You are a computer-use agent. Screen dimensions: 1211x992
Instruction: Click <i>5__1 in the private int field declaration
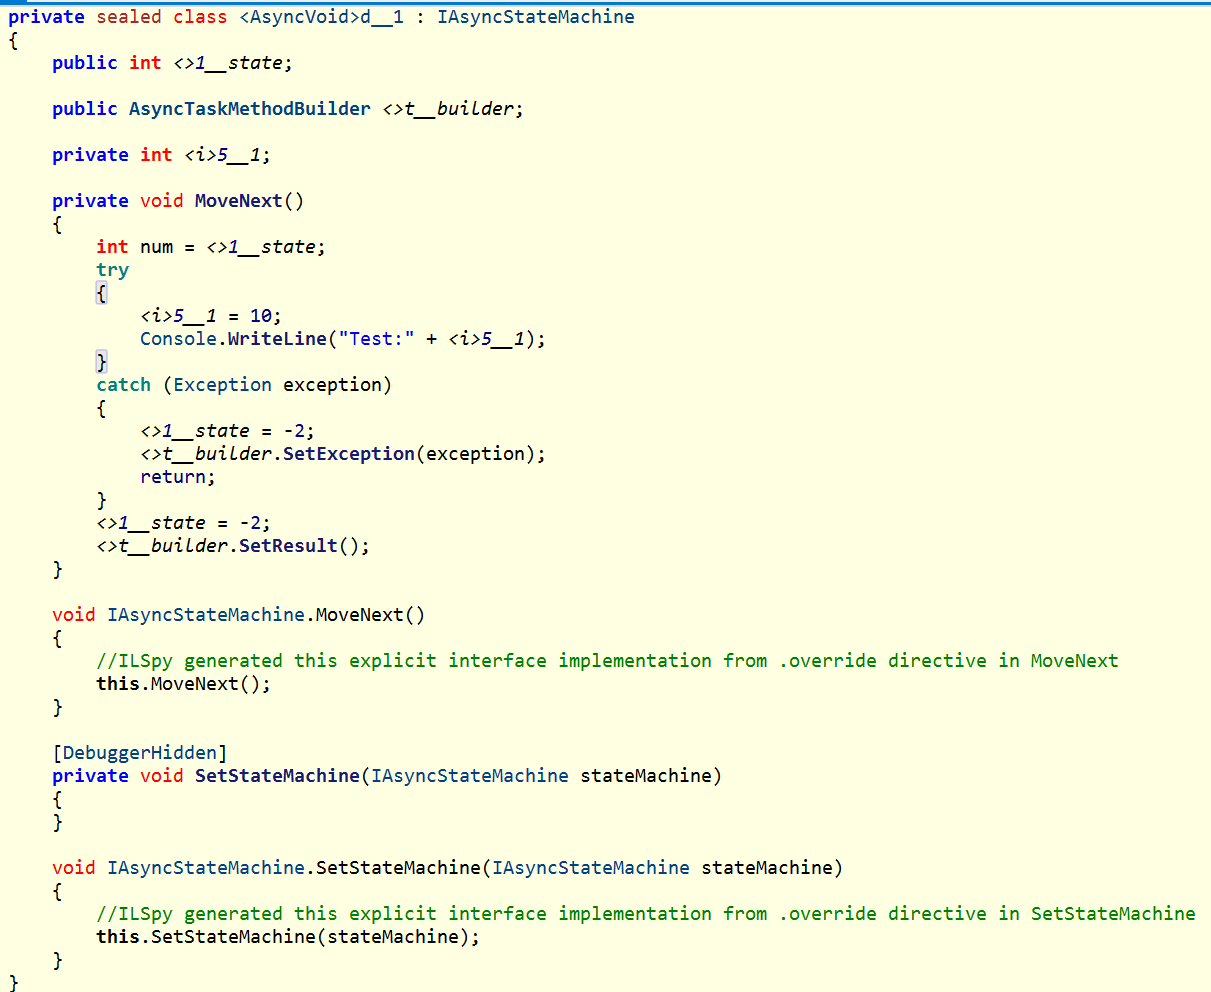[x=223, y=155]
